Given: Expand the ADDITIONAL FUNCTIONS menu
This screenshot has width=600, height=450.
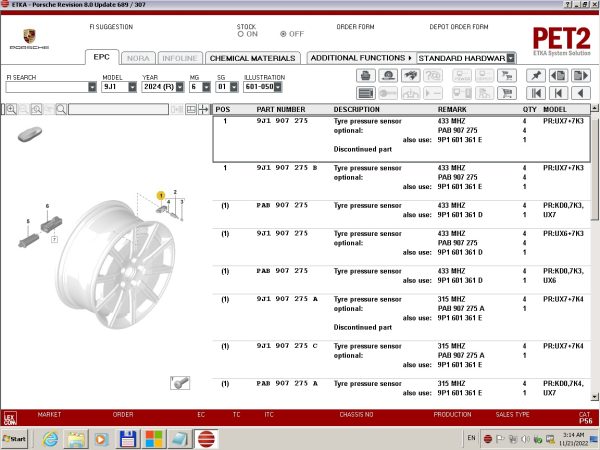Looking at the screenshot, I should pyautogui.click(x=360, y=58).
